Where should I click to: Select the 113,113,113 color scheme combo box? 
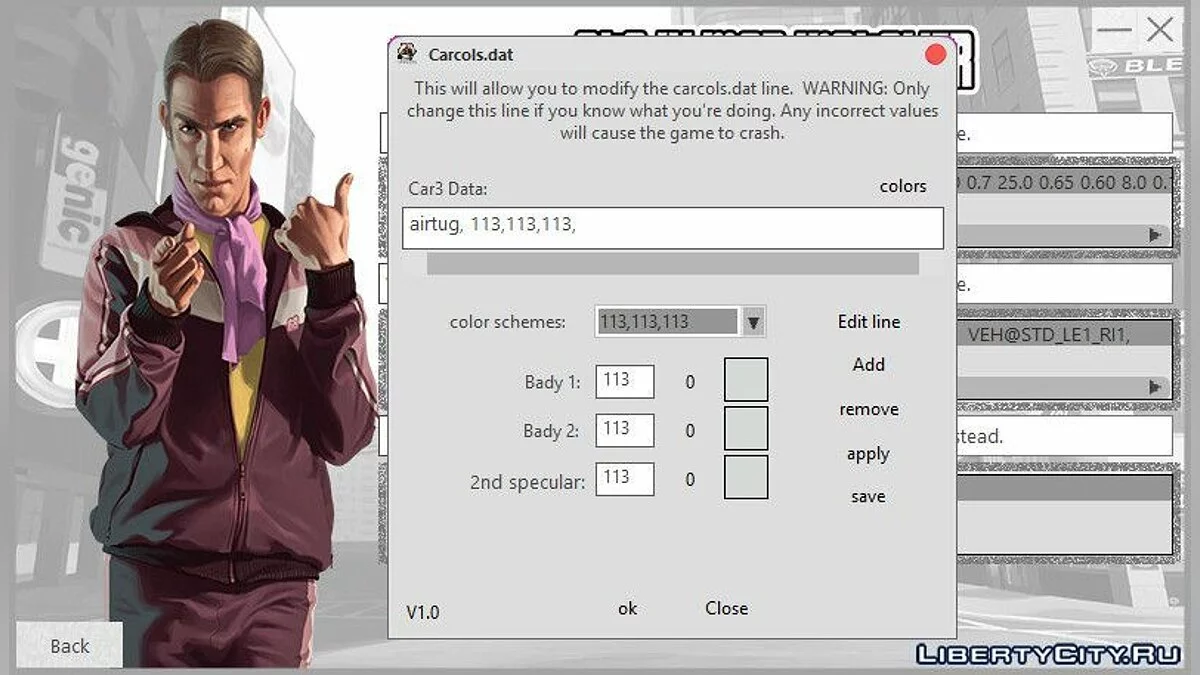coord(666,322)
